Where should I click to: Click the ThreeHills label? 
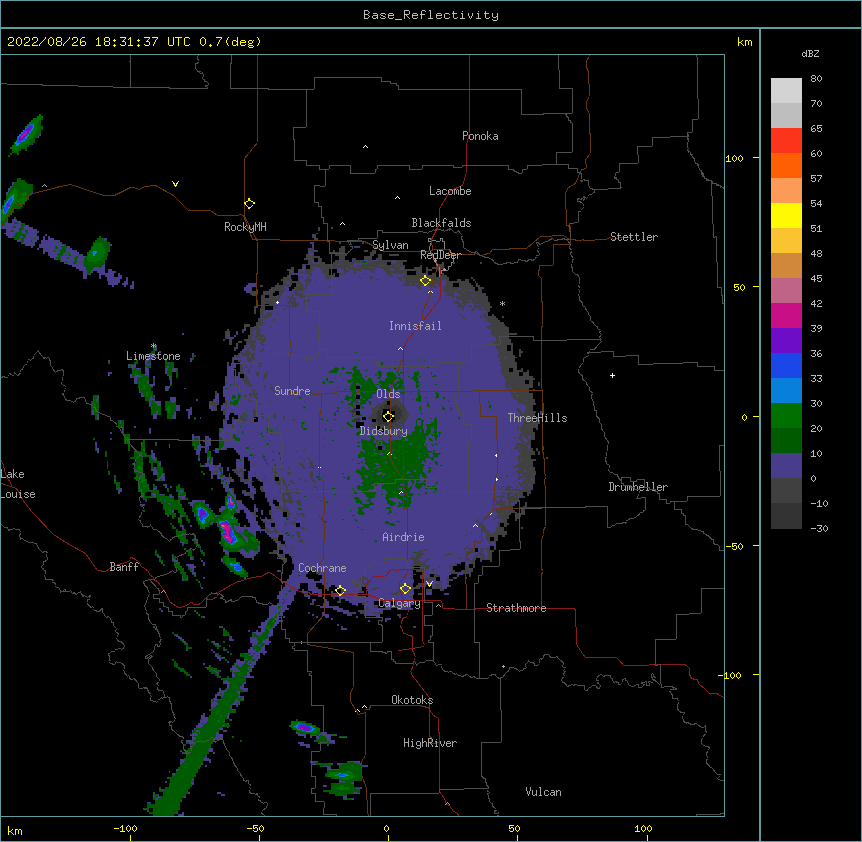pos(537,418)
